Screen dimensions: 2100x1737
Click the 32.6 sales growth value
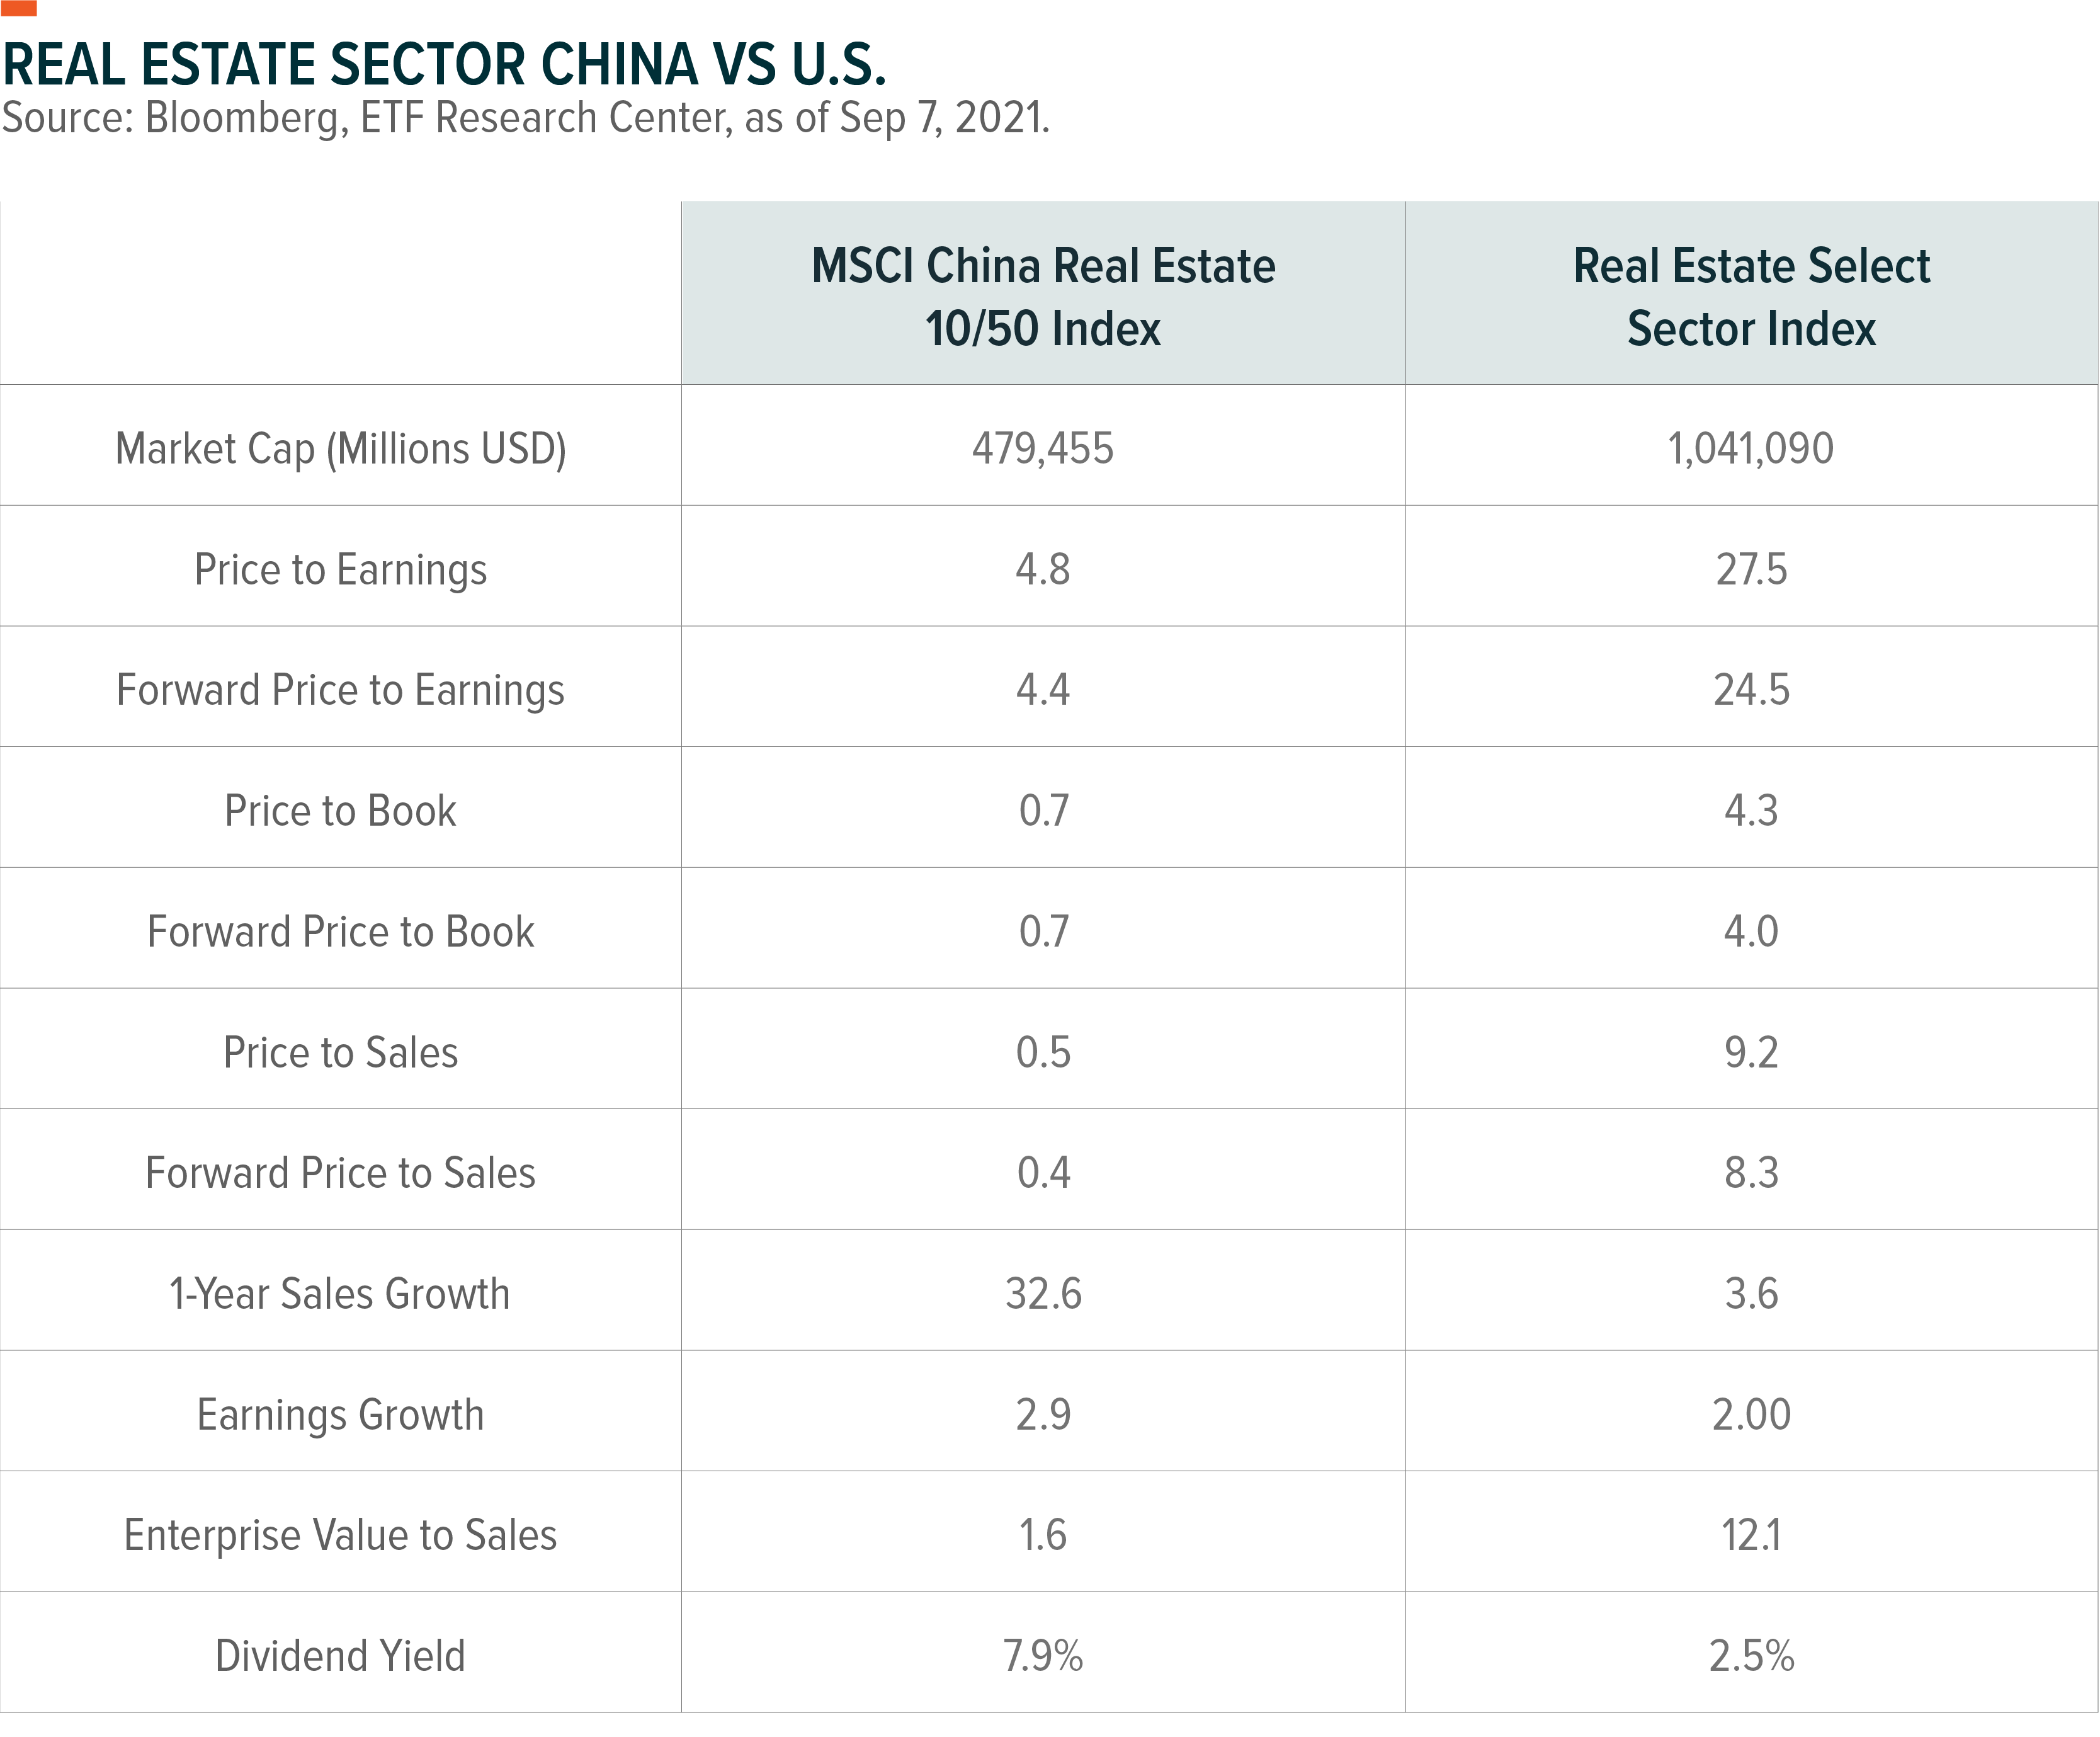[x=1043, y=1293]
